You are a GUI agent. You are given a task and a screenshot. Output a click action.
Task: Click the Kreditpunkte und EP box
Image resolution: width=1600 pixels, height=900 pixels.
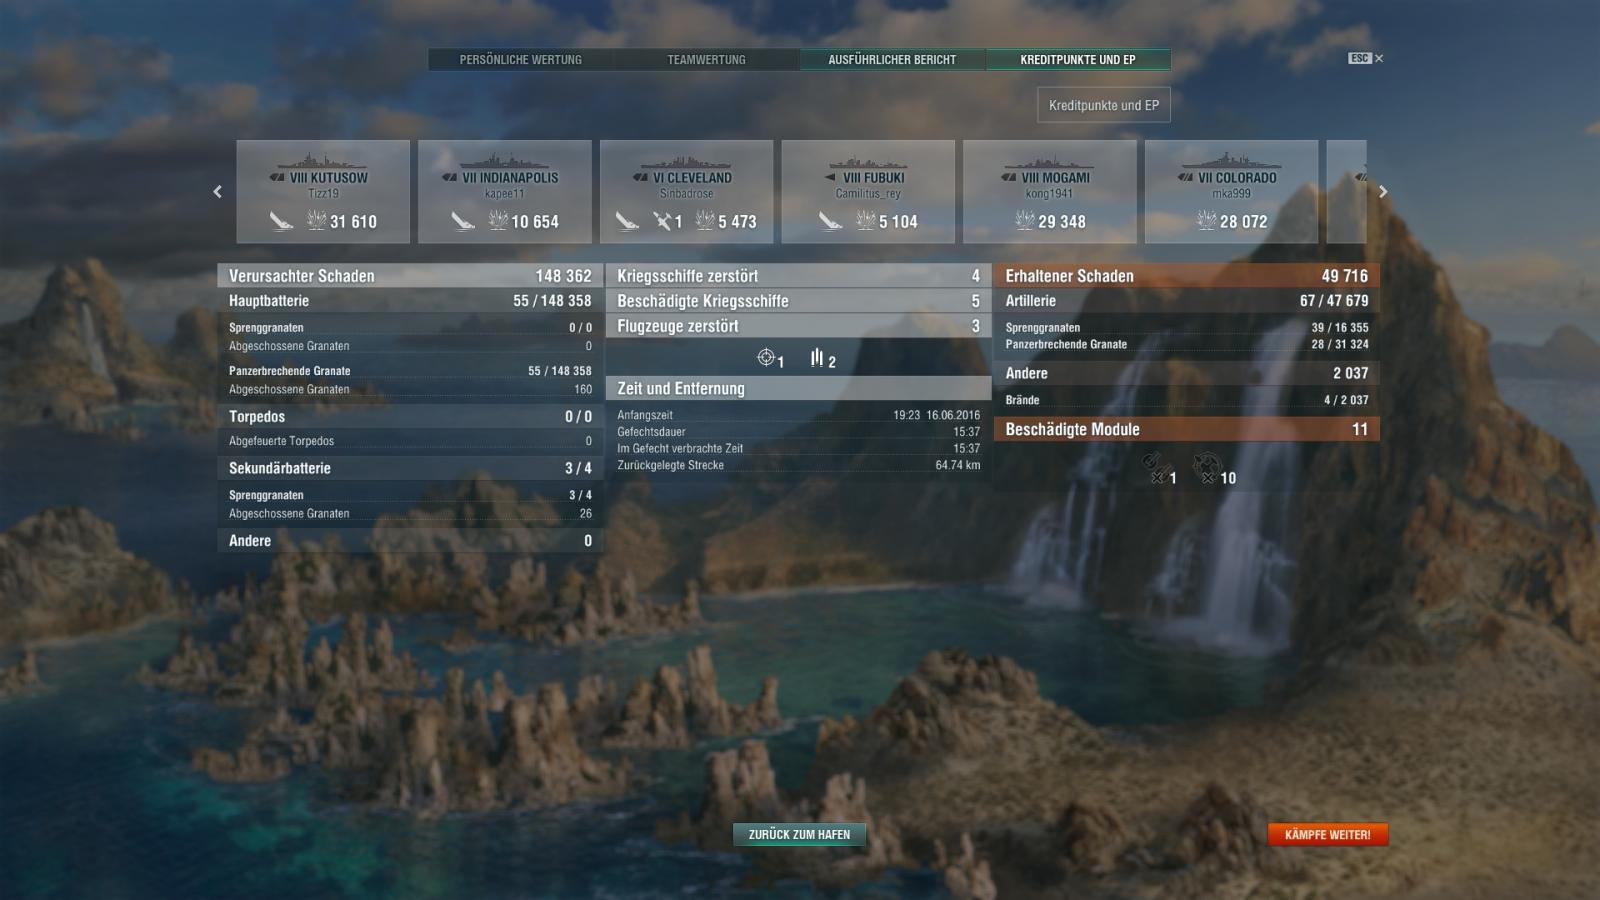pos(1104,105)
